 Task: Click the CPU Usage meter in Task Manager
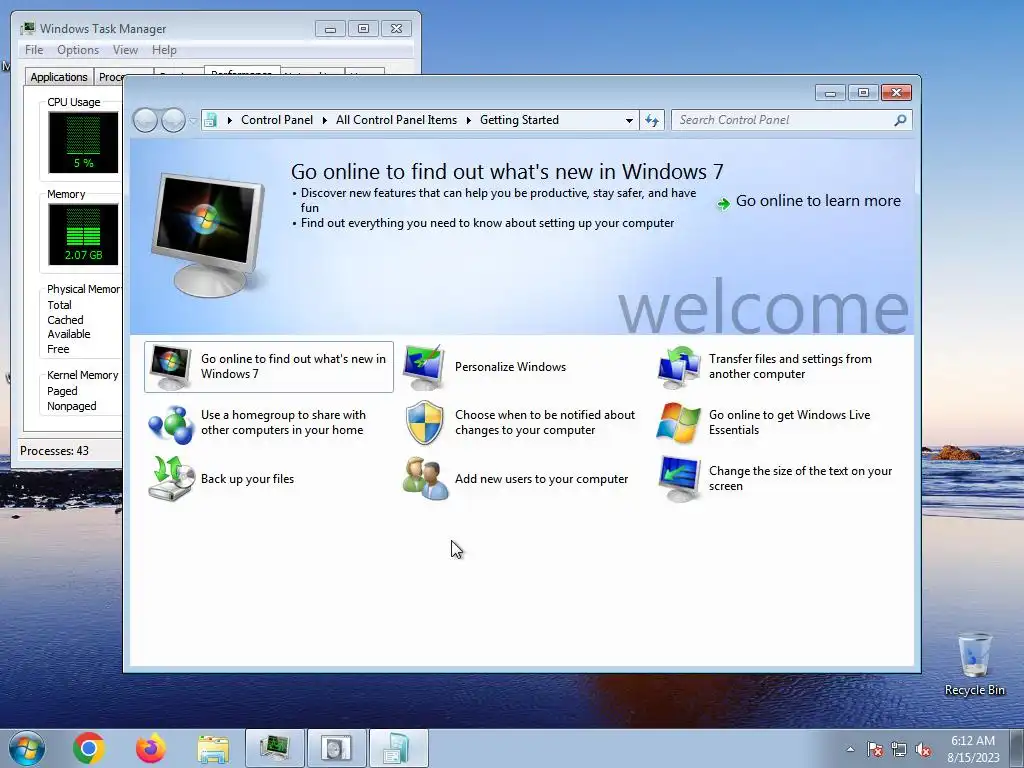click(83, 142)
